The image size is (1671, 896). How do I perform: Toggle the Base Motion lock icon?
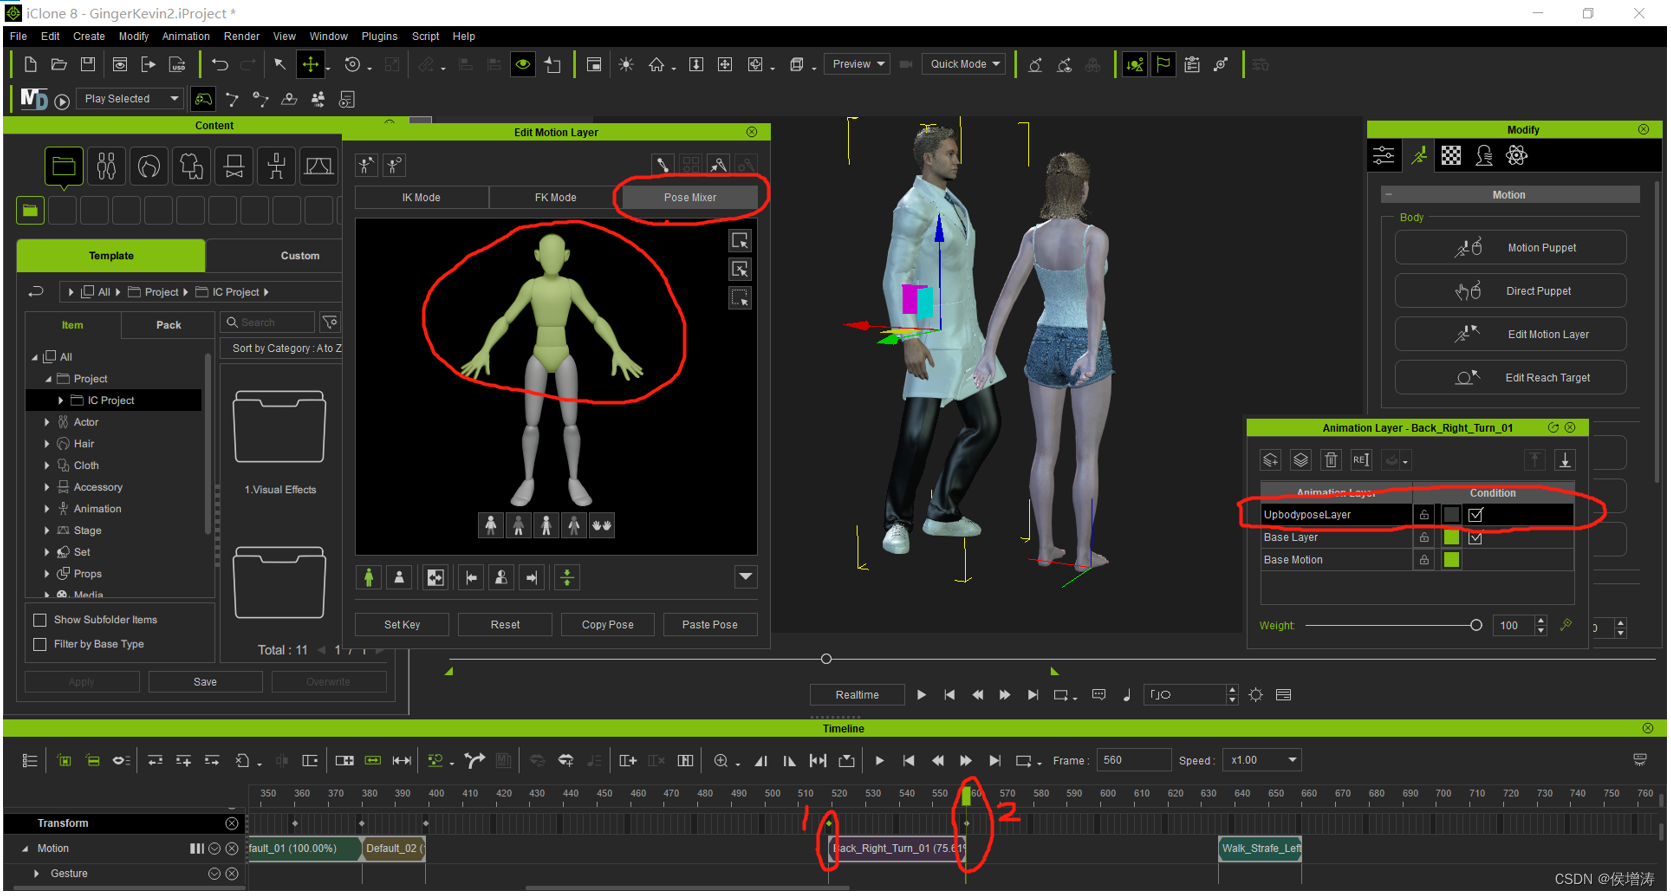pos(1424,560)
